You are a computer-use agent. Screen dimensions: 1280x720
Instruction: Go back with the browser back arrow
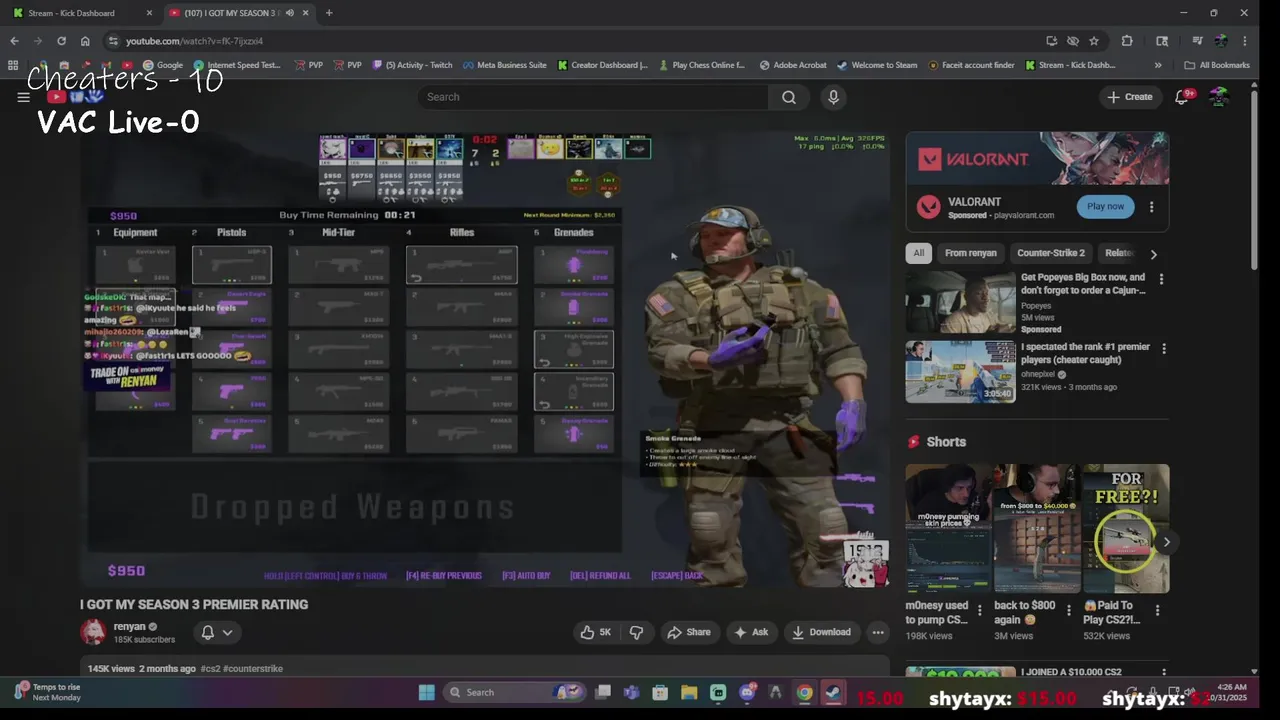14,41
